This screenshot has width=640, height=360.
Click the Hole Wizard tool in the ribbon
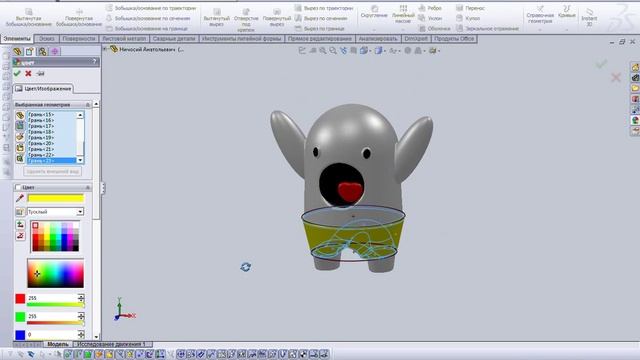click(246, 20)
